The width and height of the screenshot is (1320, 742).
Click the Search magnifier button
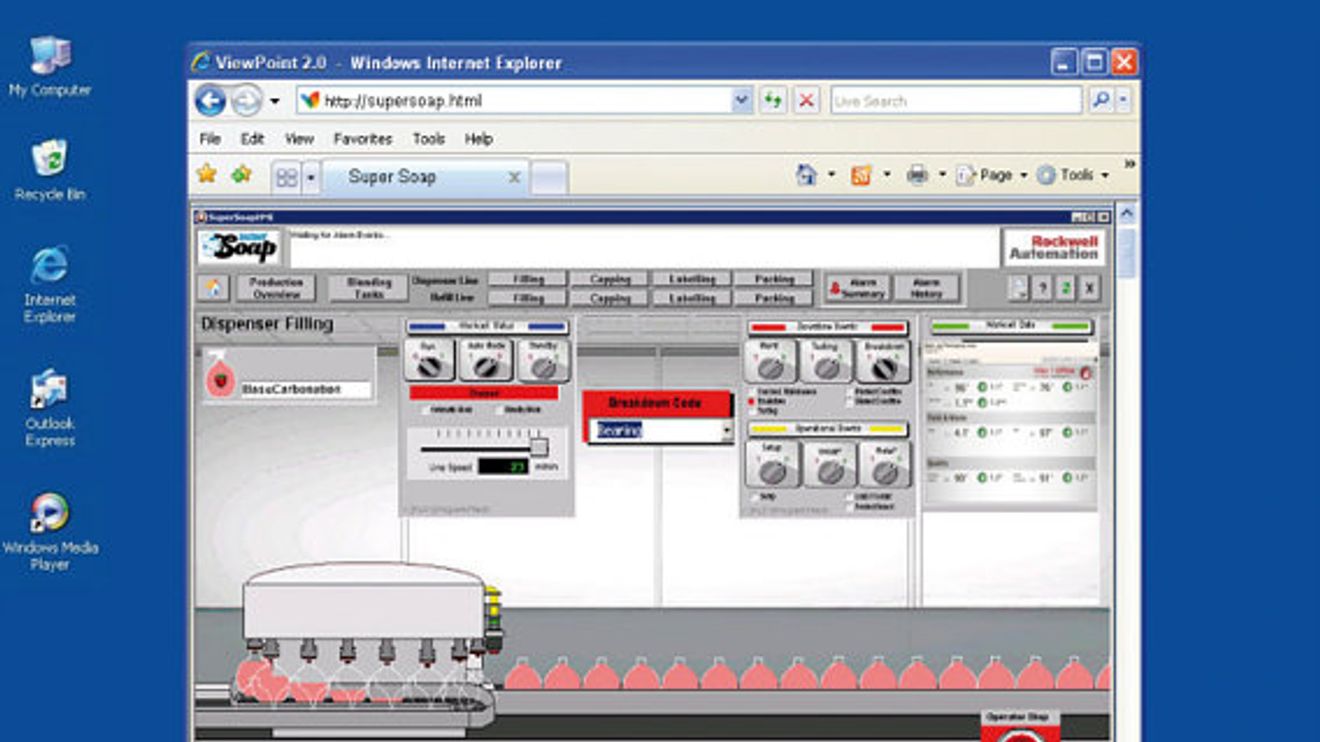(x=1100, y=100)
